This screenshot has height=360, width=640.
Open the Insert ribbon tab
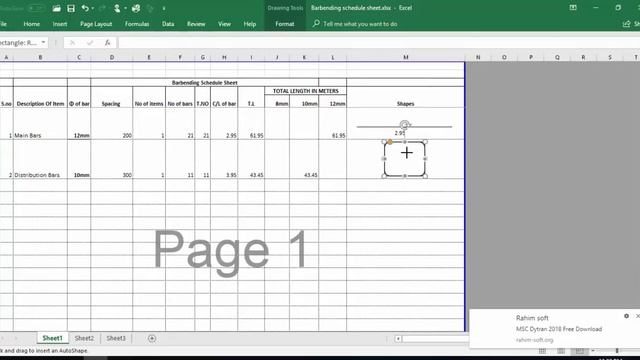pyautogui.click(x=60, y=24)
